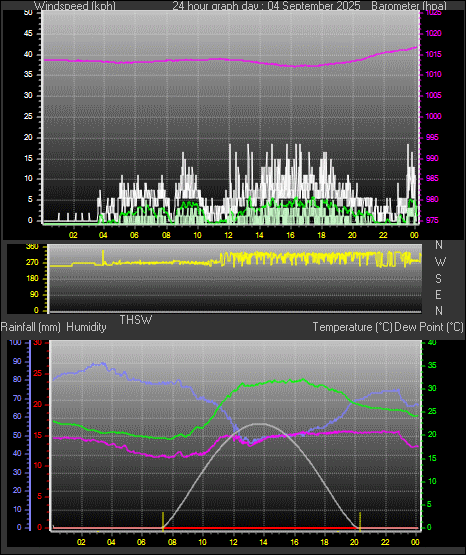Viewport: 466px width, 555px height.
Task: Click hour 16 on the windspeed graph axis
Action: point(290,235)
